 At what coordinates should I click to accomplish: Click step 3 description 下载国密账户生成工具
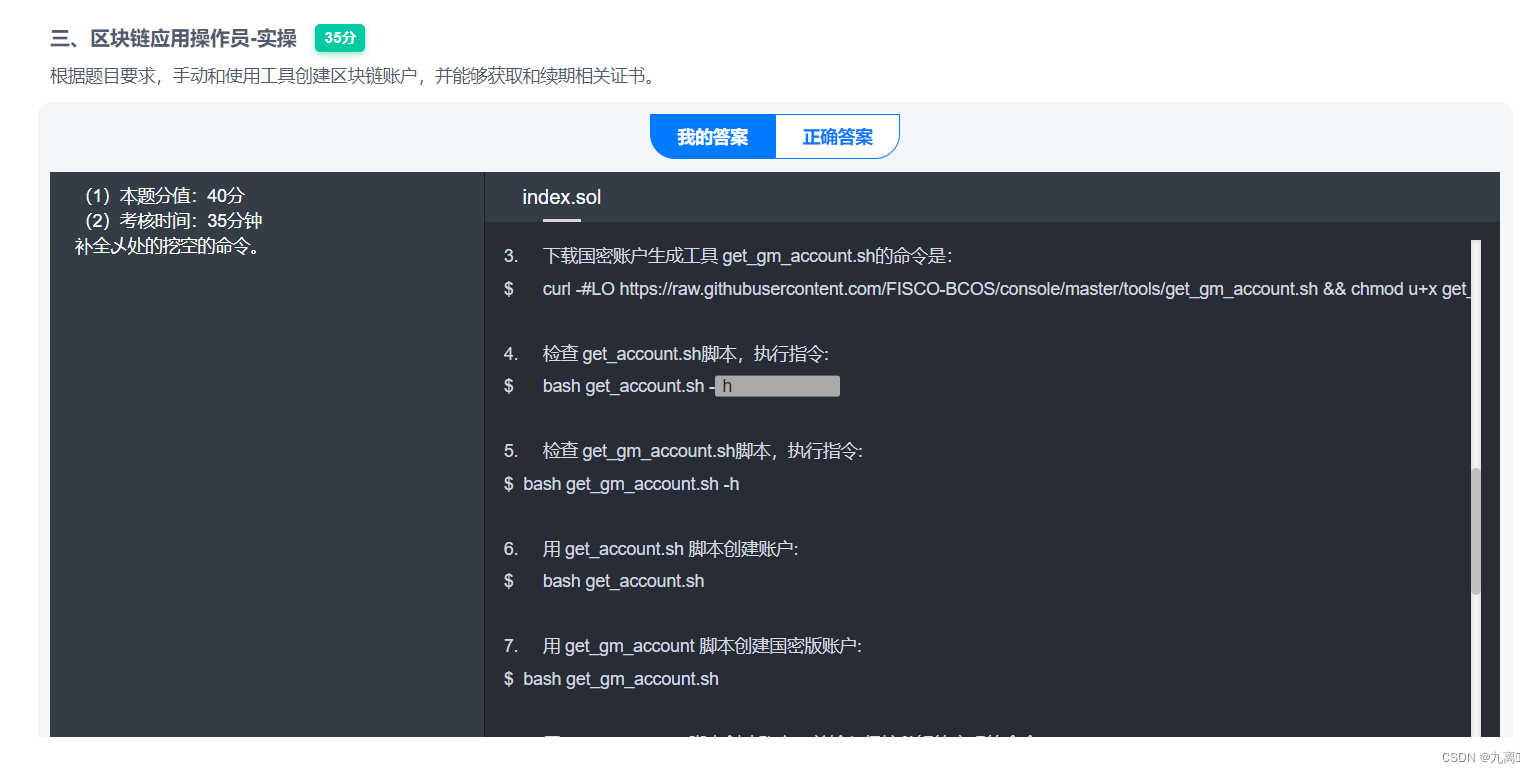(x=748, y=256)
